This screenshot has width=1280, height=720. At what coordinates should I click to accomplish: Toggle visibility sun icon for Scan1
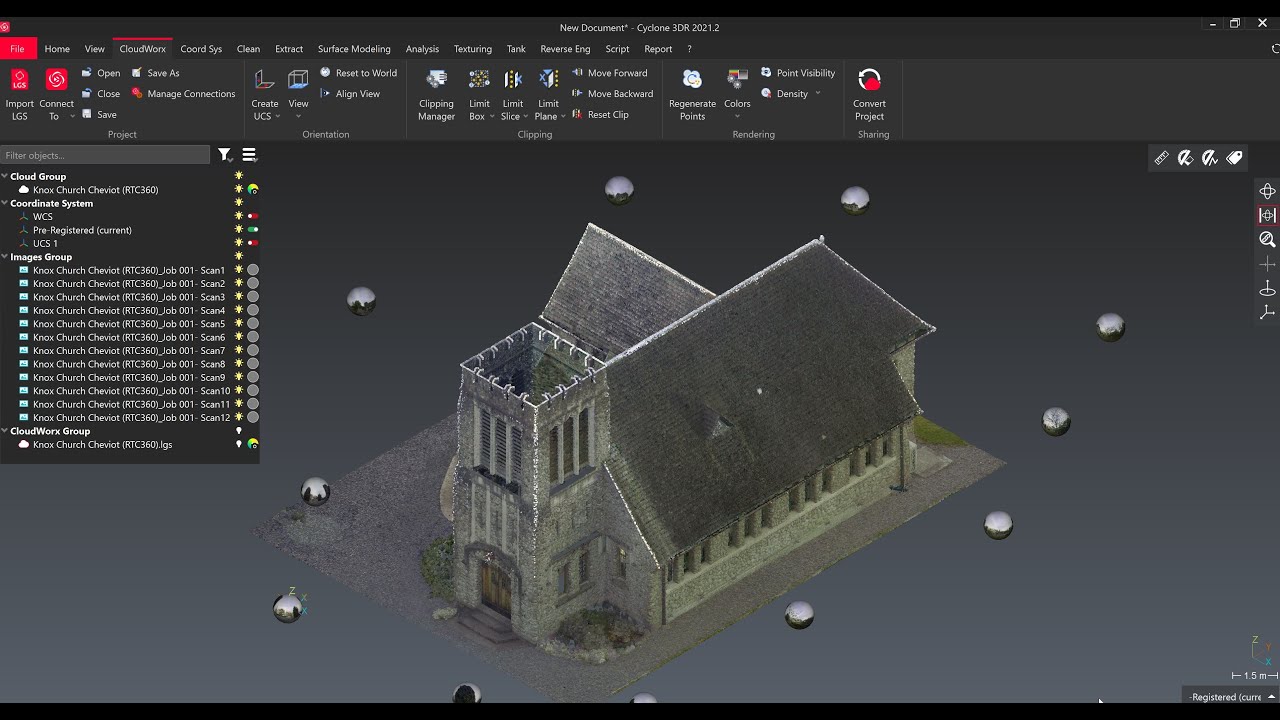coord(239,270)
